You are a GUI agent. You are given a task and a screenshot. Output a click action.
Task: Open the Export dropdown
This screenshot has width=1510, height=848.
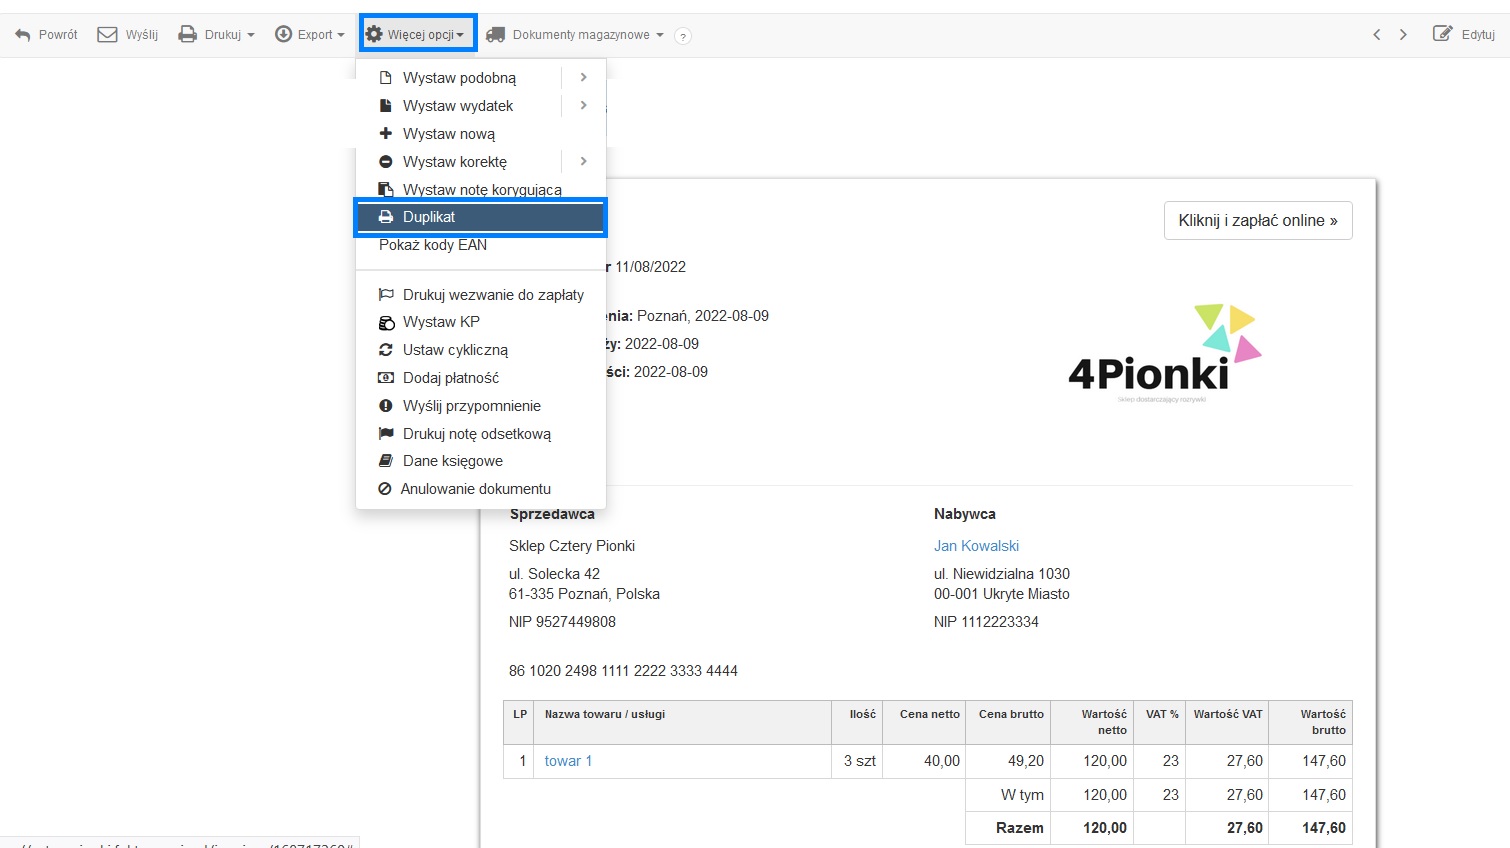[310, 35]
